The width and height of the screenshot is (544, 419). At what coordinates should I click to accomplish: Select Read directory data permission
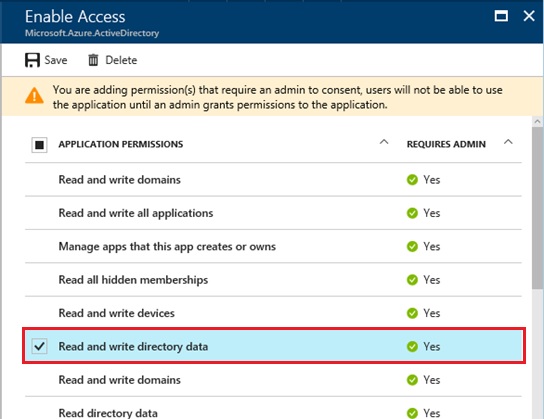point(273,409)
